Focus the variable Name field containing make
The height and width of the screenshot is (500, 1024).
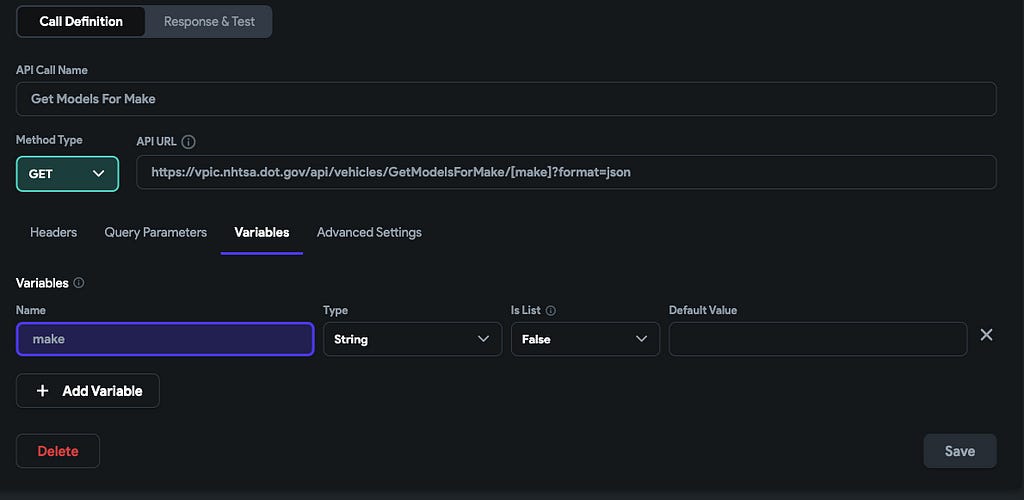click(x=165, y=339)
